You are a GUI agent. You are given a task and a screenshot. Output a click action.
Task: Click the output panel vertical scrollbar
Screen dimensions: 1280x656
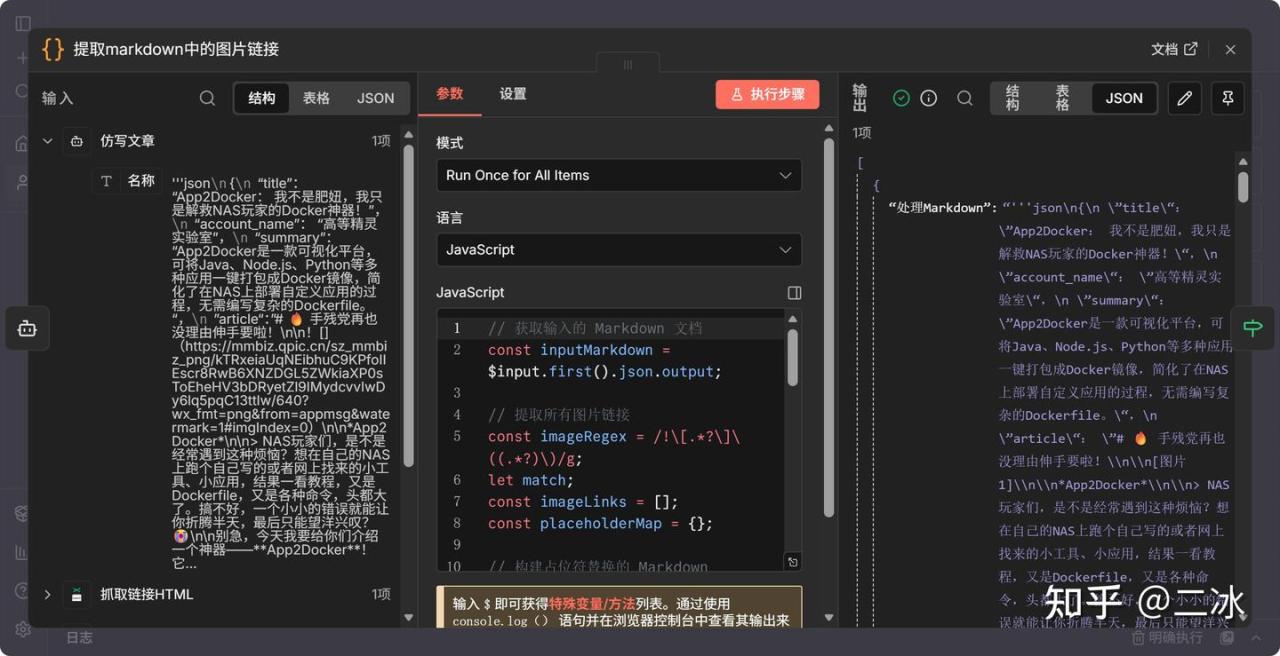pos(1243,186)
